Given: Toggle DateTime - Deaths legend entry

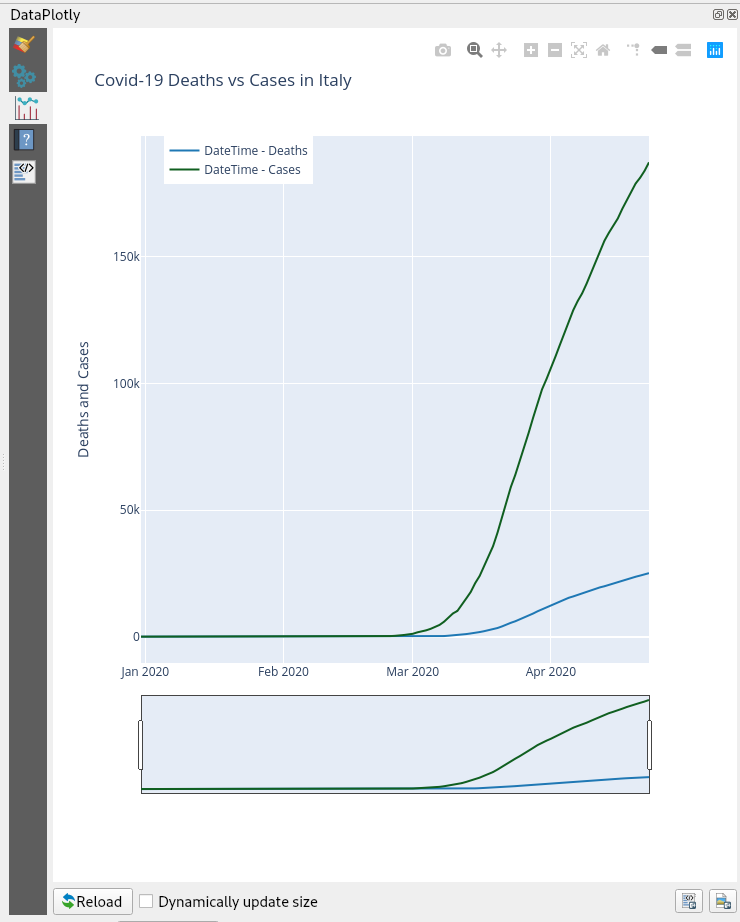Looking at the screenshot, I should click(x=239, y=151).
